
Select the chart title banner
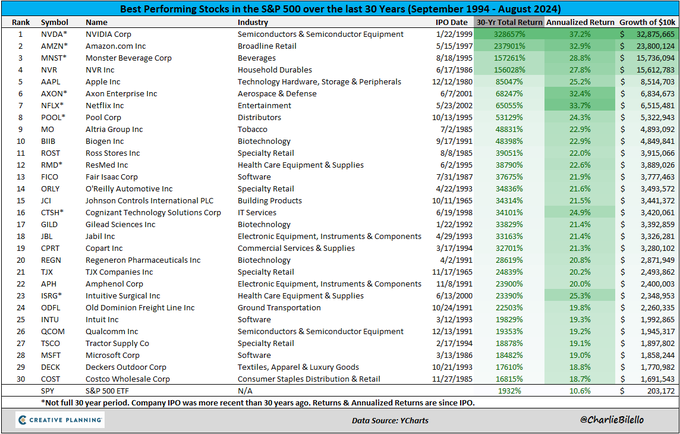pos(340,9)
